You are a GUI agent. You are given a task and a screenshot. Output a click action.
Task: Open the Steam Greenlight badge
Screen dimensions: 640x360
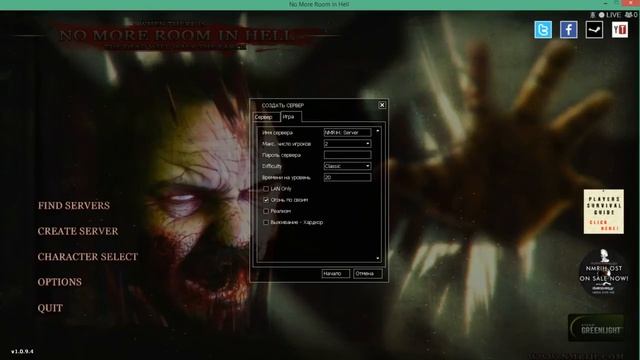point(596,328)
